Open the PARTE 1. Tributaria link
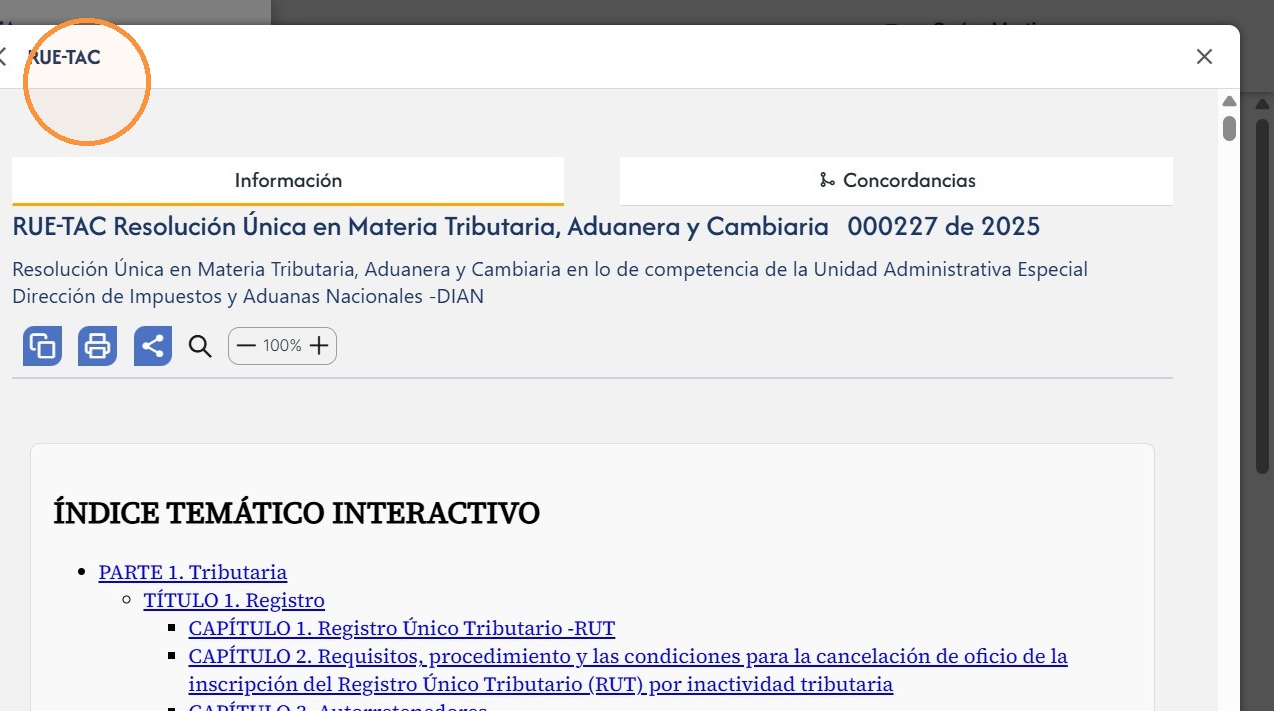This screenshot has width=1274, height=711. pyautogui.click(x=193, y=572)
